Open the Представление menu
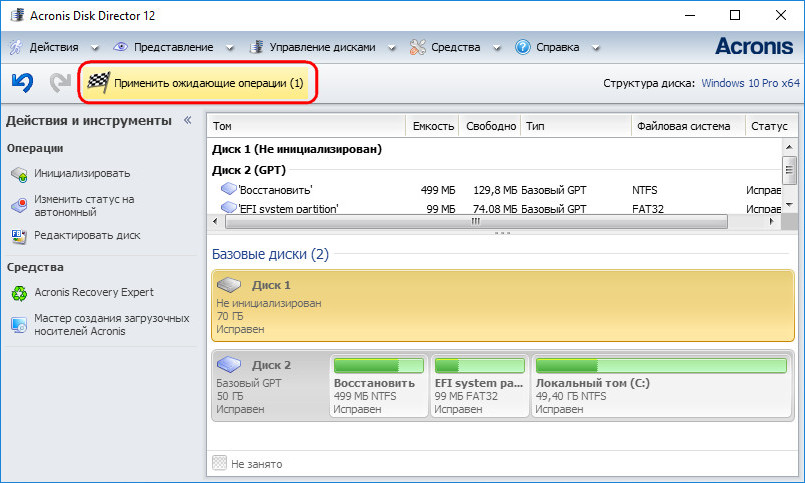The image size is (805, 483). pos(174,47)
